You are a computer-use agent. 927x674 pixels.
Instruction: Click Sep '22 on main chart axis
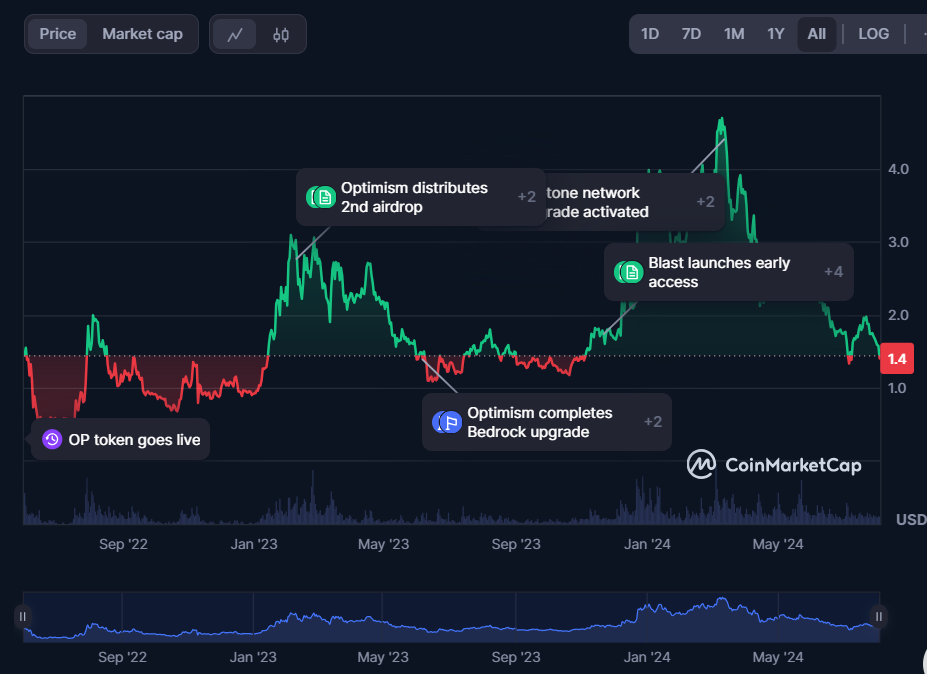(123, 545)
